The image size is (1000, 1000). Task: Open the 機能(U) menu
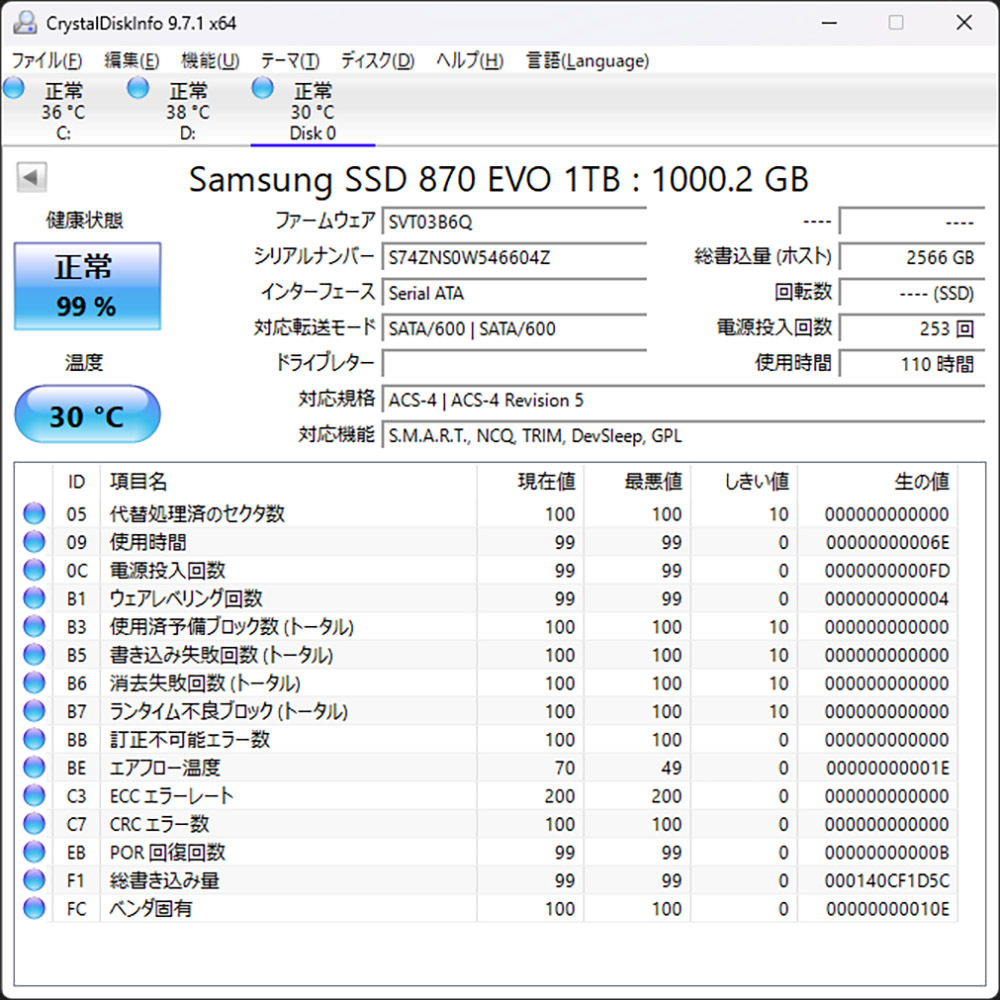(209, 60)
